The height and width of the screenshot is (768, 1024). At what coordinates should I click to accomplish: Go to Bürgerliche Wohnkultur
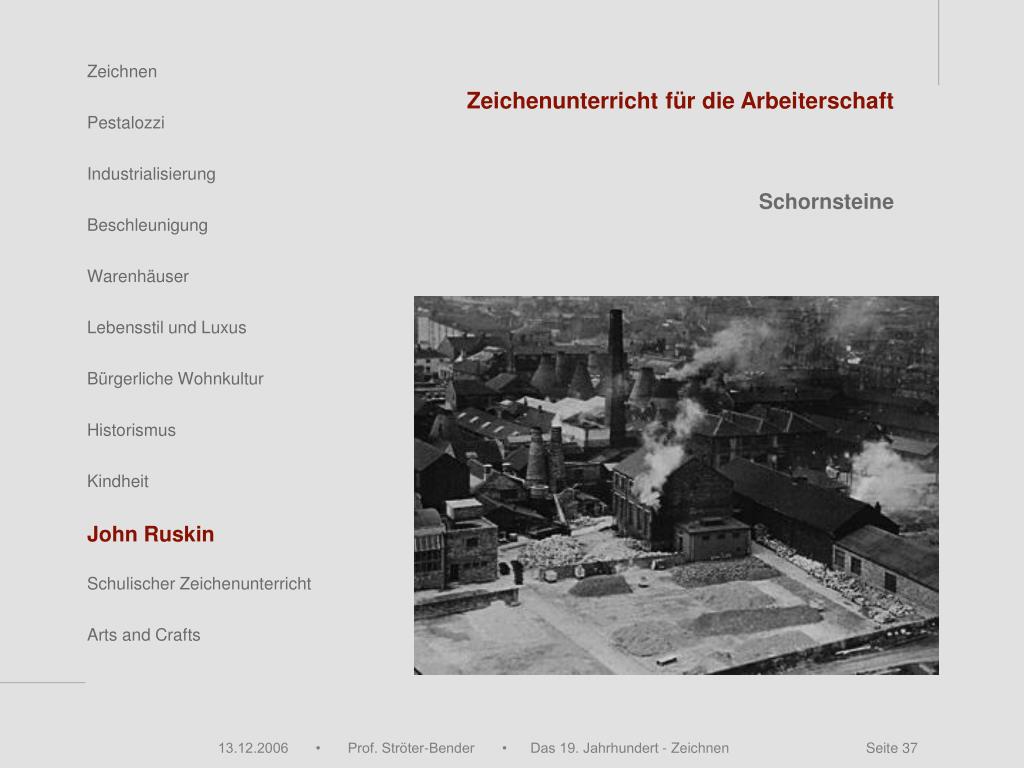[175, 379]
